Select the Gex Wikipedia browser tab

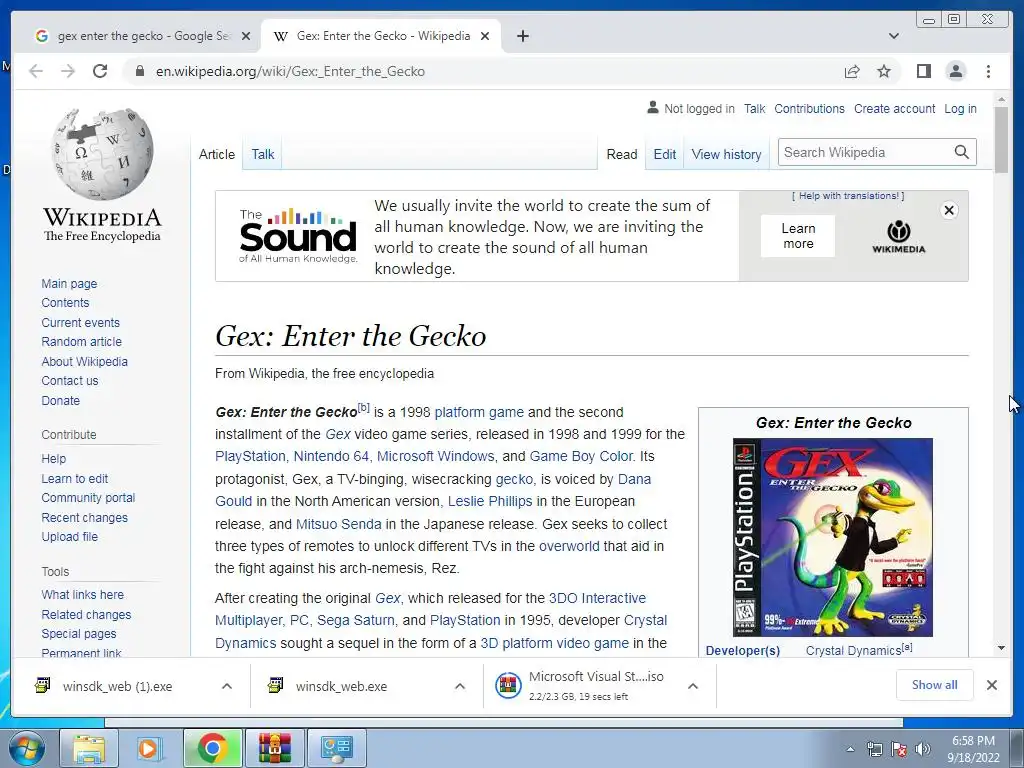(383, 36)
